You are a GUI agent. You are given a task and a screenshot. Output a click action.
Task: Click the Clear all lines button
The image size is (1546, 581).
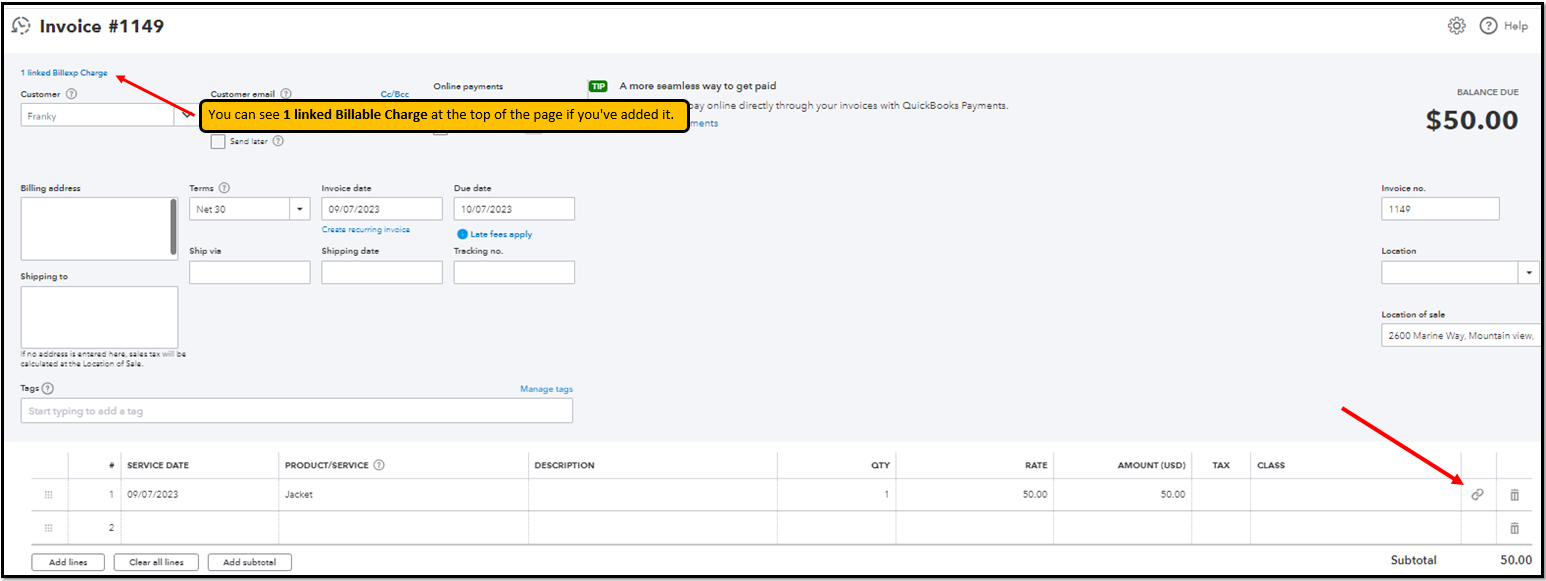pyautogui.click(x=156, y=561)
